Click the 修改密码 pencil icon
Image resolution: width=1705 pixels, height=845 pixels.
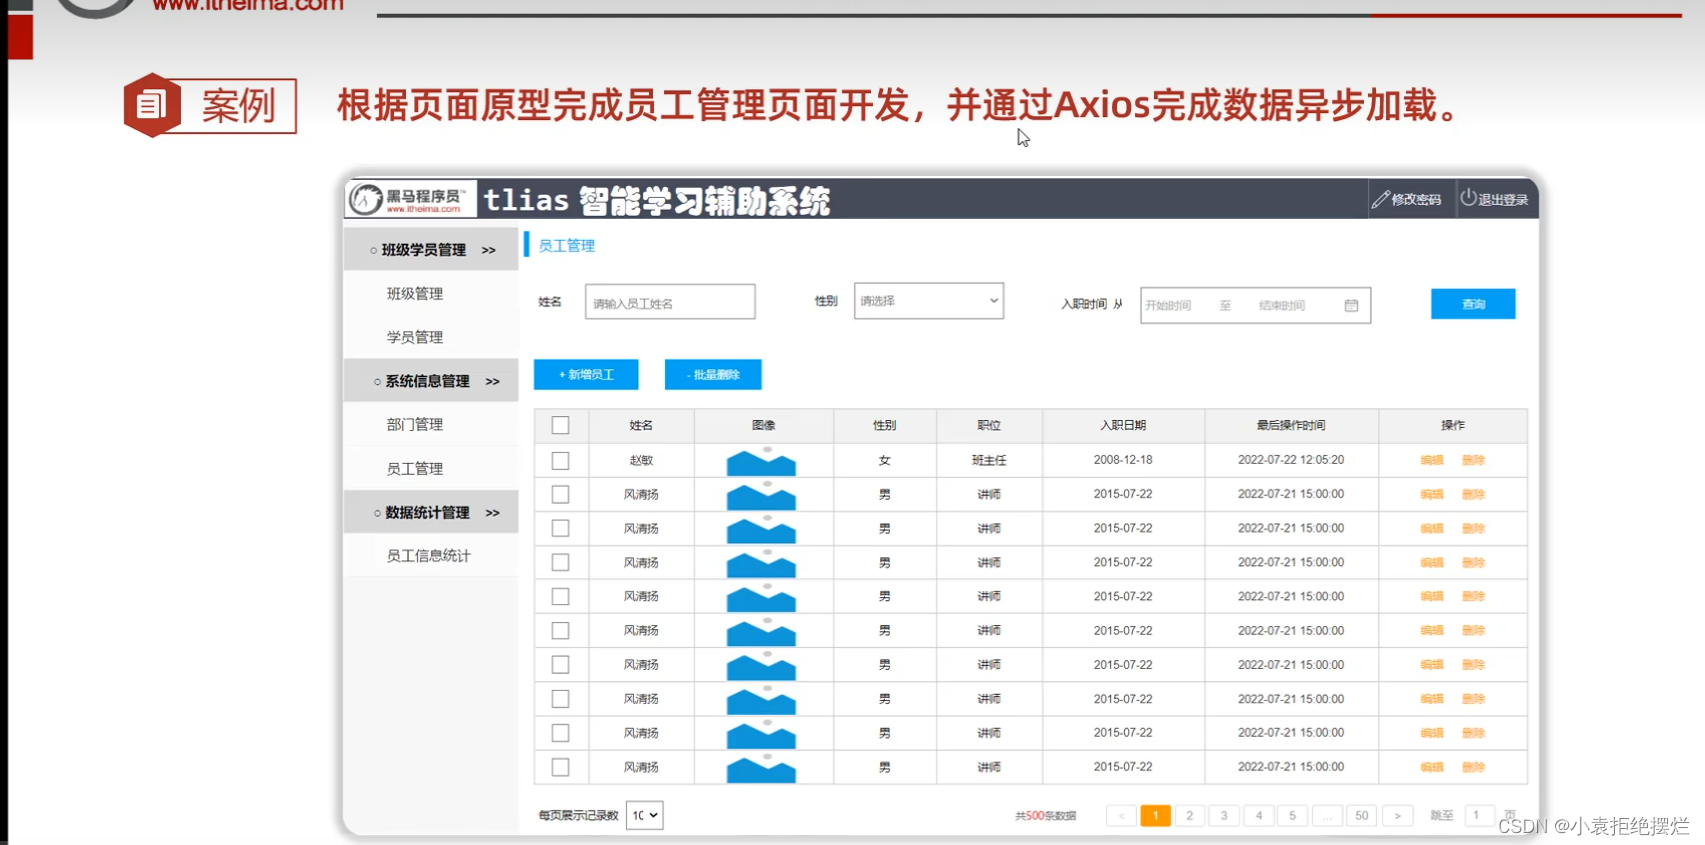[x=1381, y=200]
